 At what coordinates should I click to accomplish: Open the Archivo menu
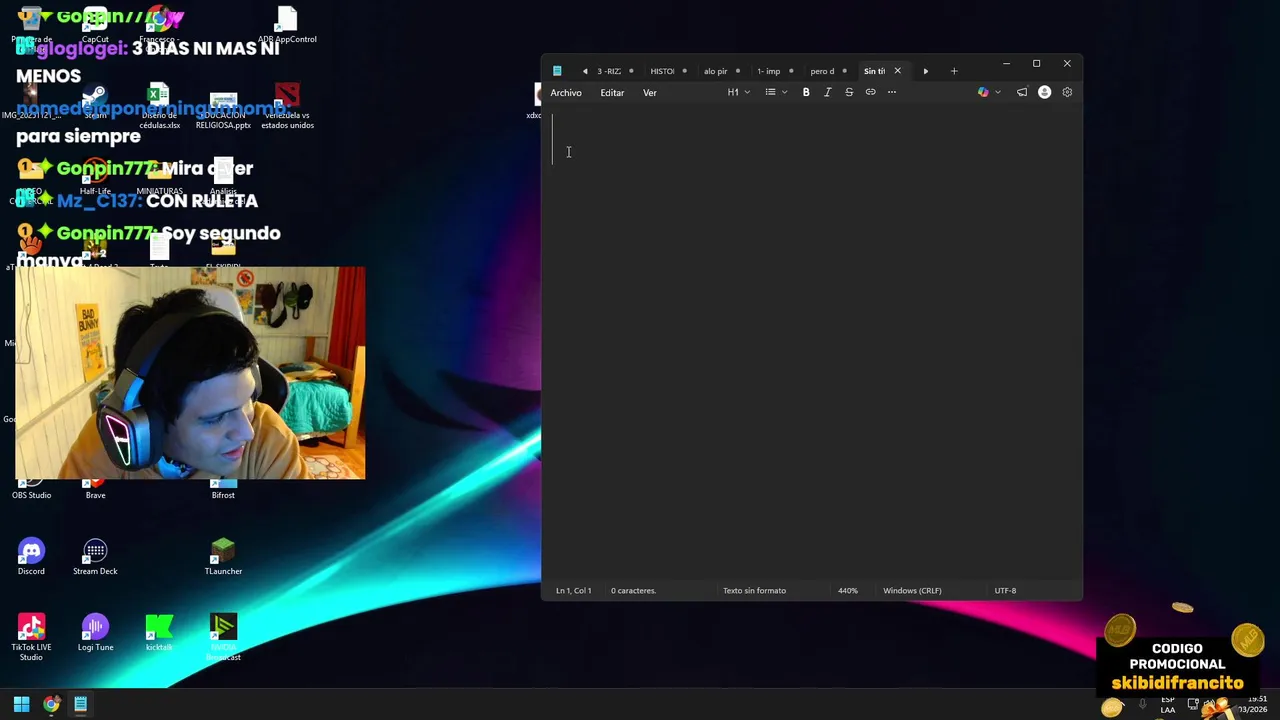coord(566,93)
